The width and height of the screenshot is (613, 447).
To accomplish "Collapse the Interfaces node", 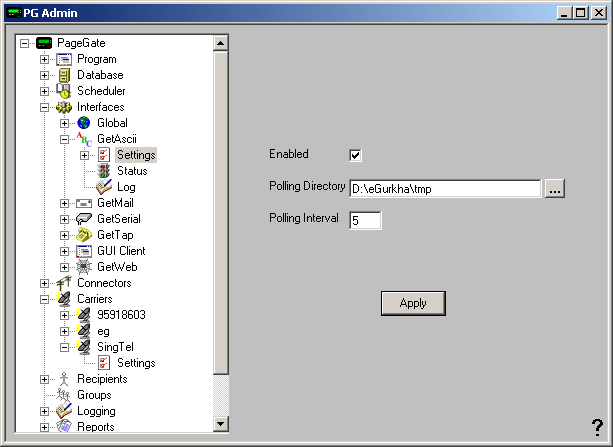I will tap(44, 108).
